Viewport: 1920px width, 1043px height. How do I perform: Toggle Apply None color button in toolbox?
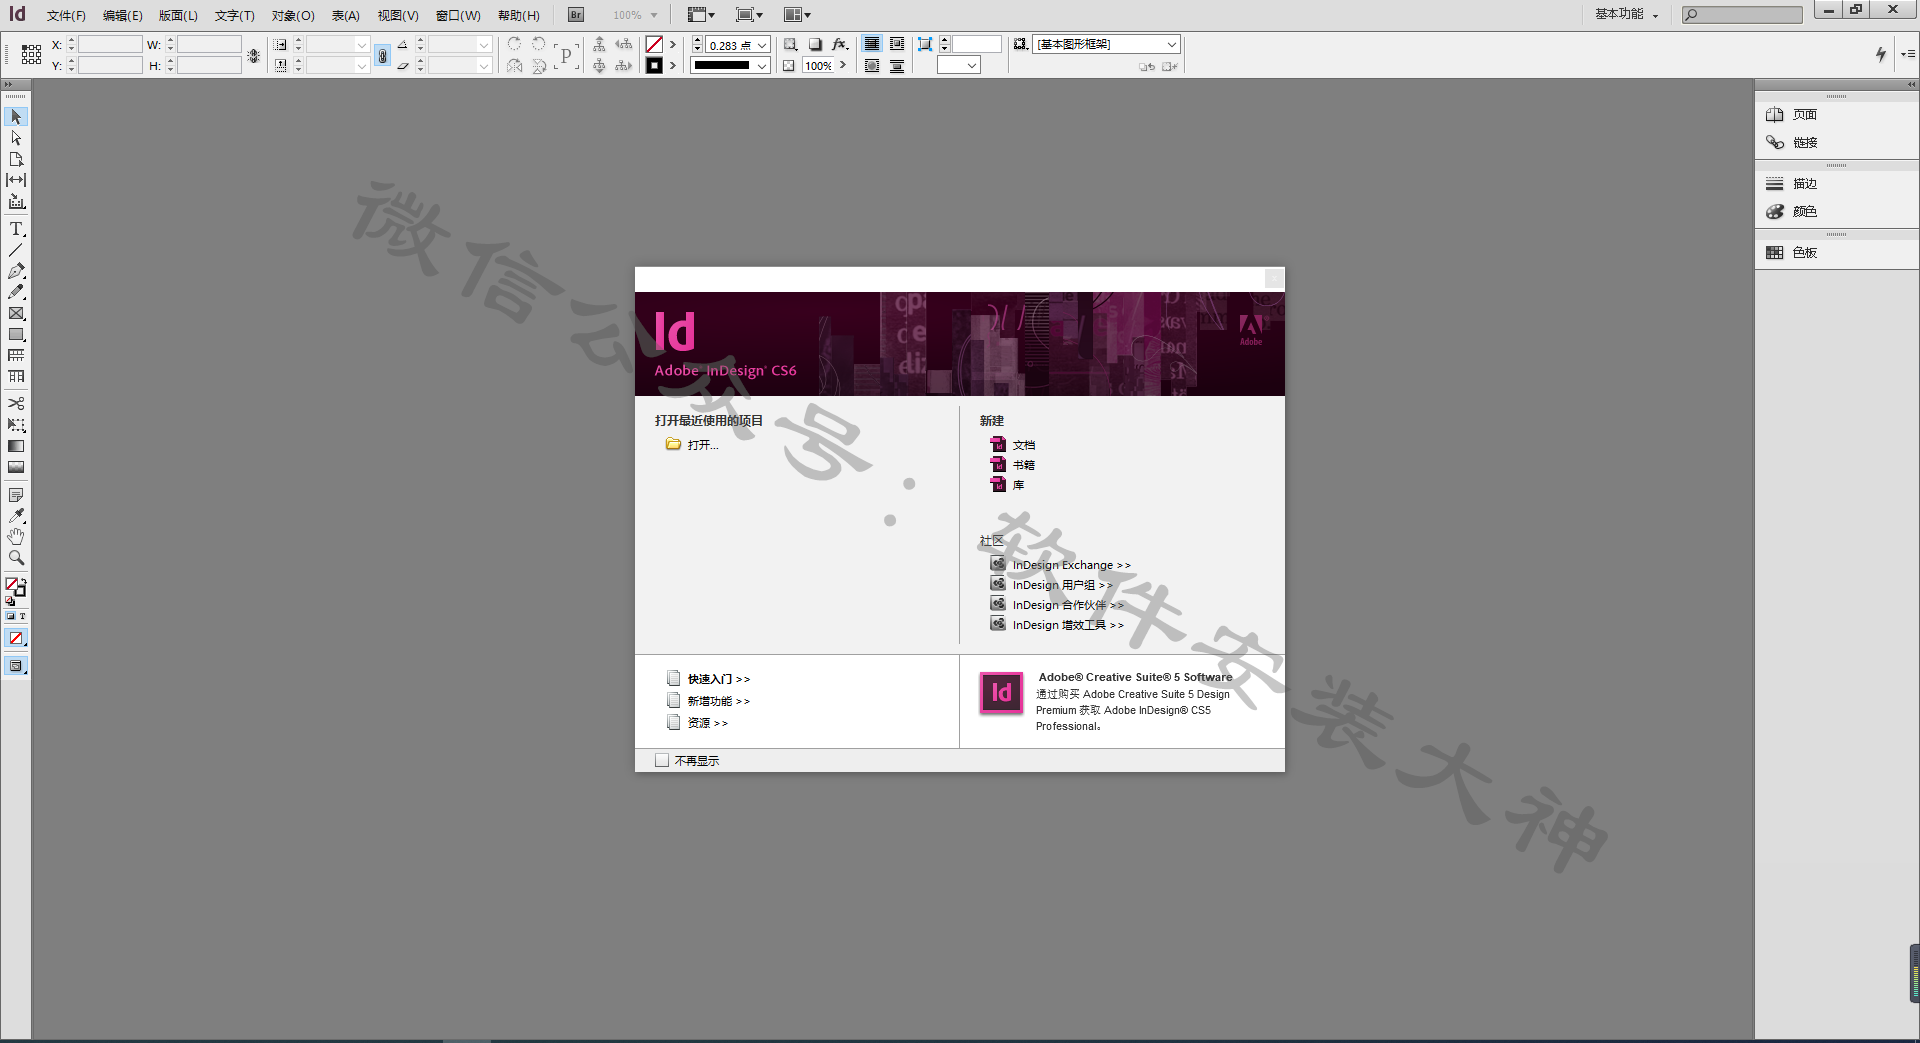[x=16, y=639]
